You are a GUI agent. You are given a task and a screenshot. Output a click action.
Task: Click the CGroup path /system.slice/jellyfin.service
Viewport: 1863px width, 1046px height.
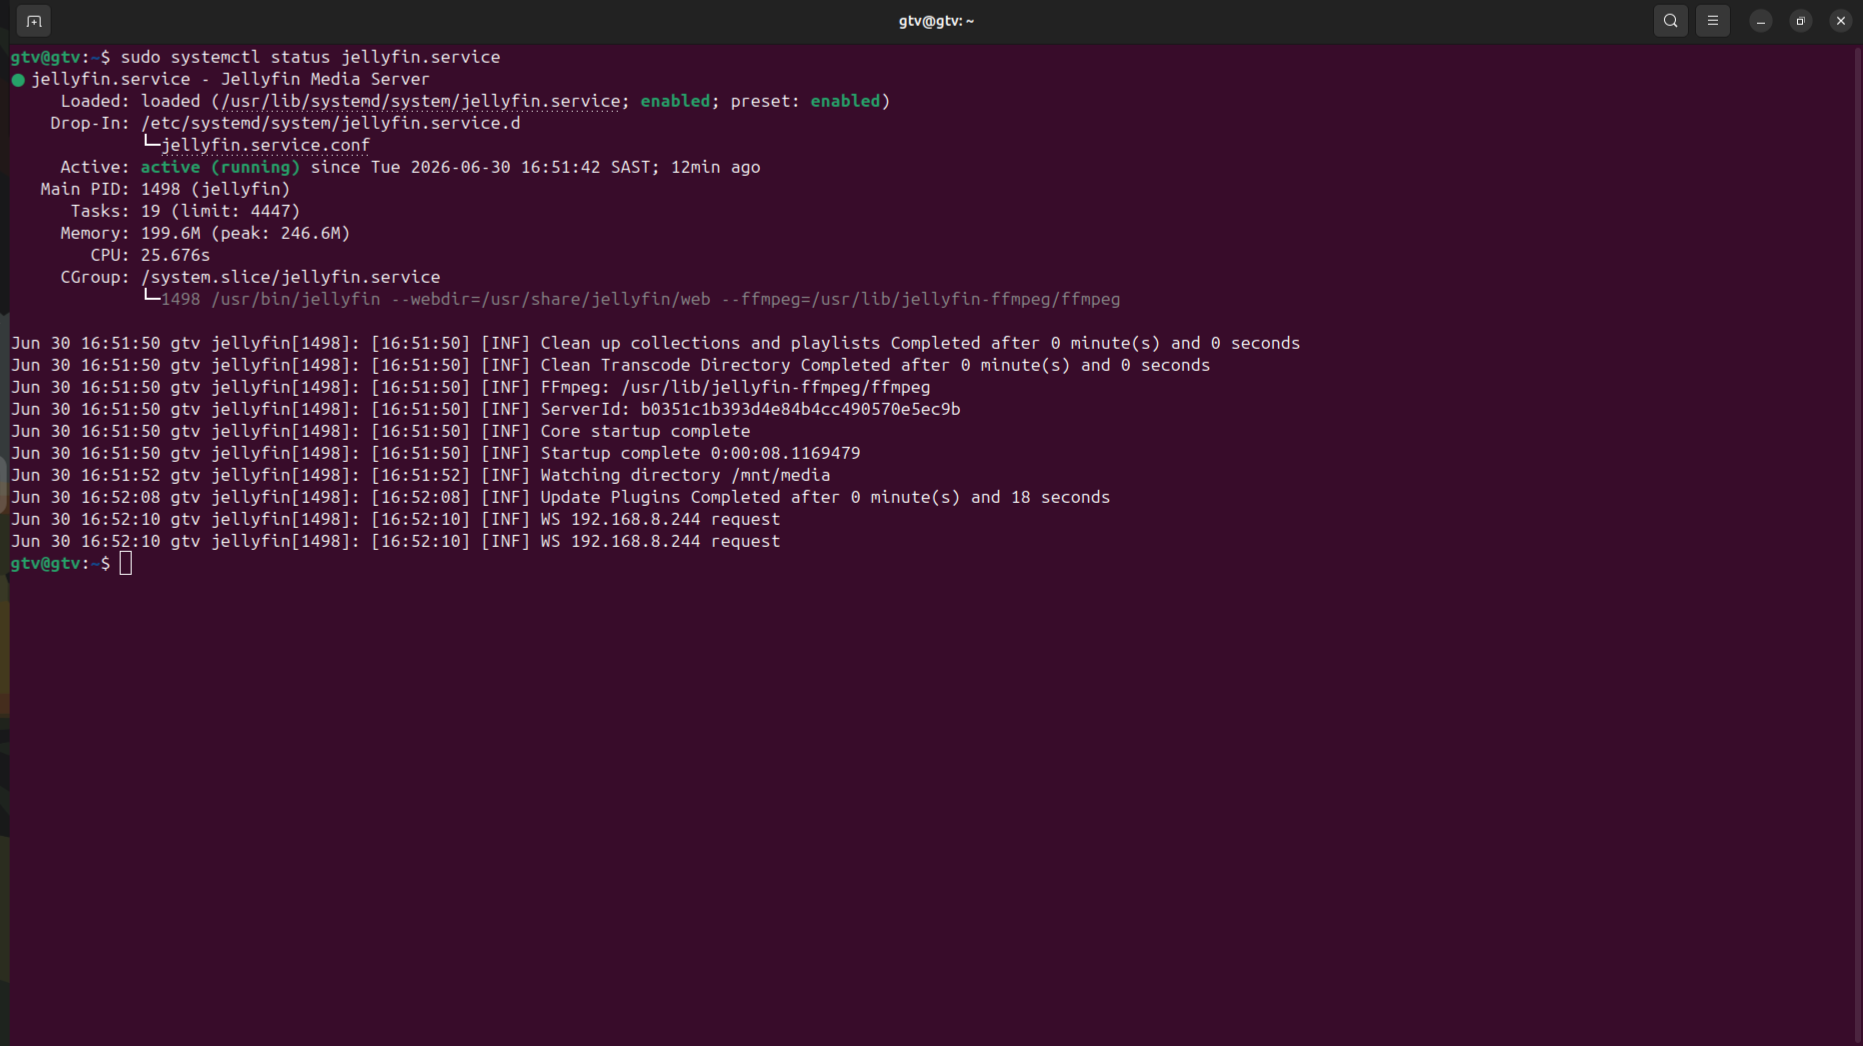290,277
